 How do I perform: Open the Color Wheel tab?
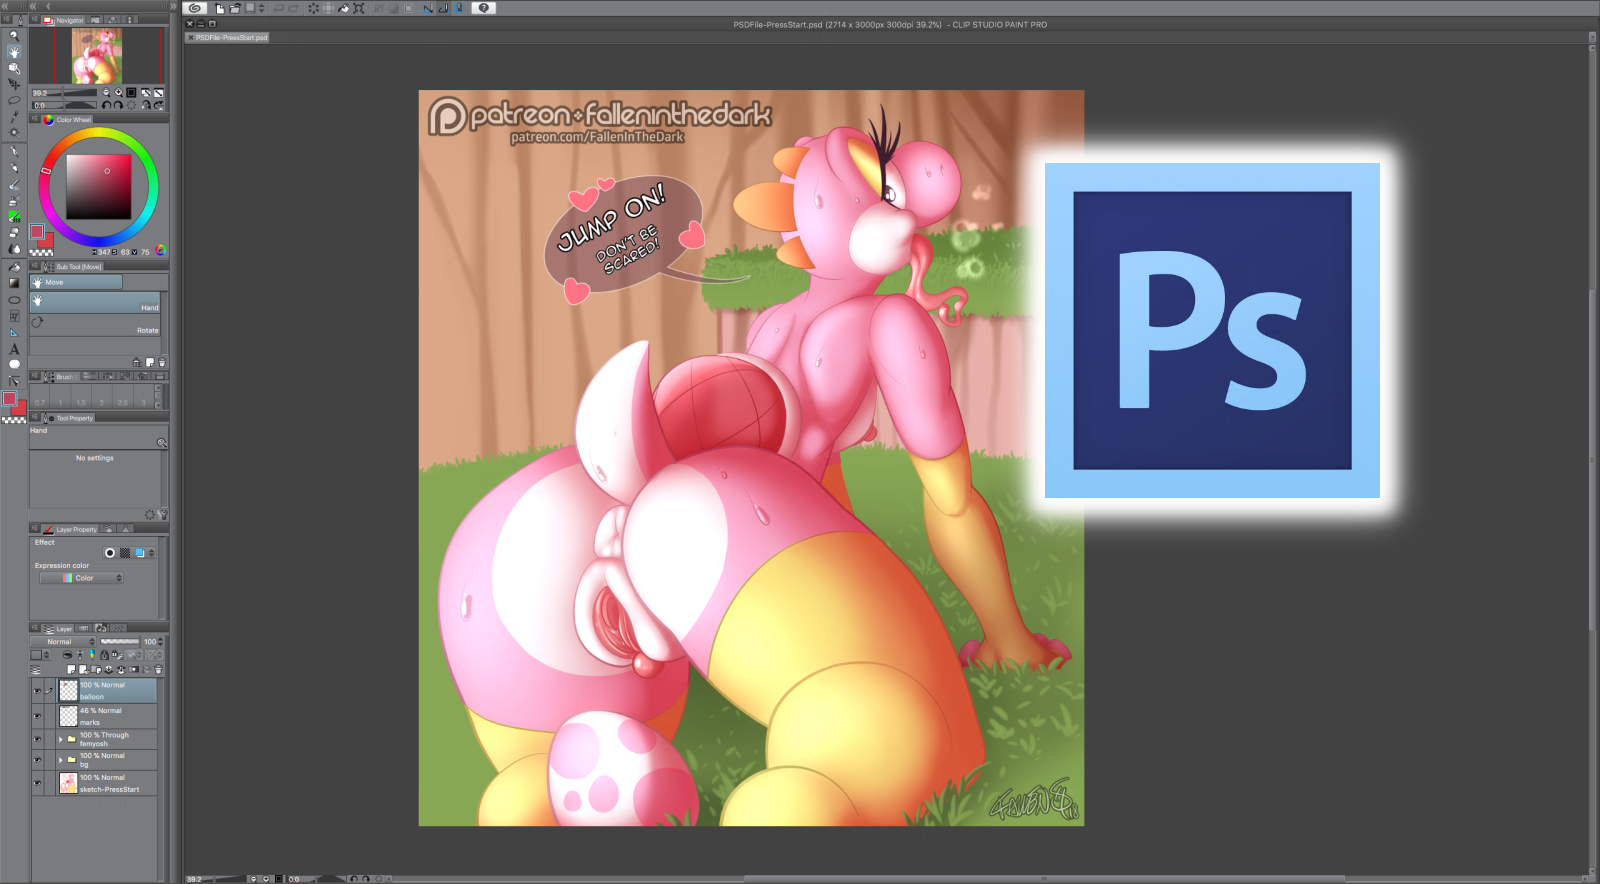point(67,120)
